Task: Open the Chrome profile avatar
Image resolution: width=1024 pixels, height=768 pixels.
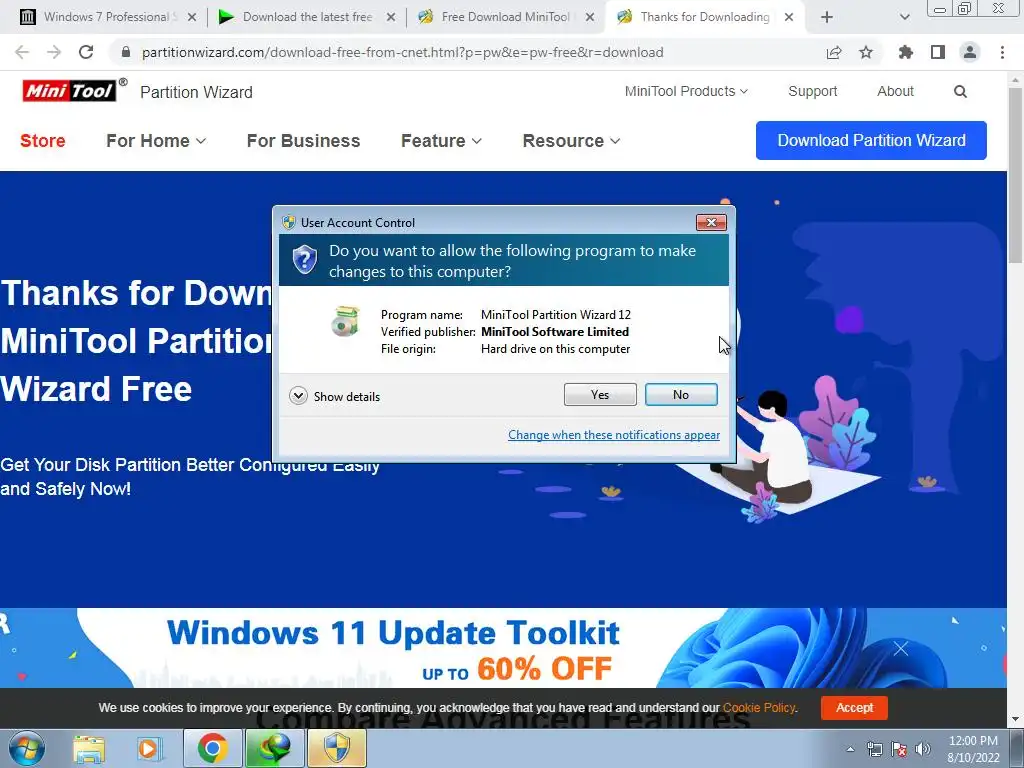Action: coord(970,52)
